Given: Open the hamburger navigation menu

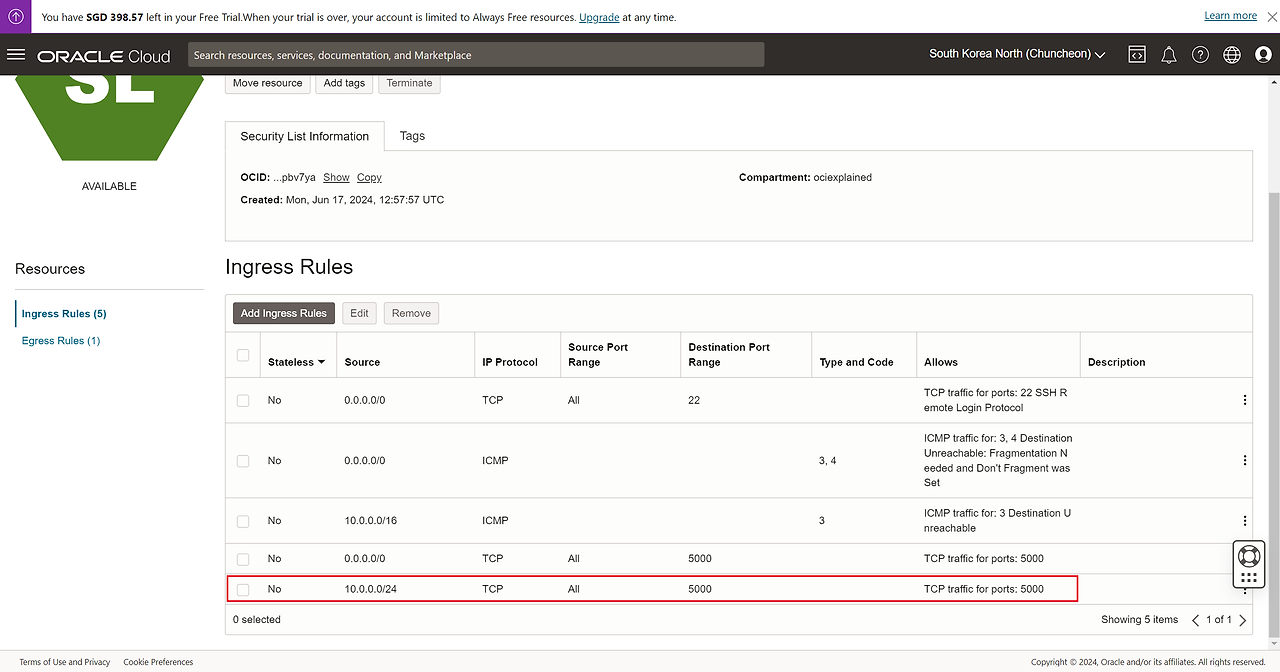Looking at the screenshot, I should tap(16, 55).
